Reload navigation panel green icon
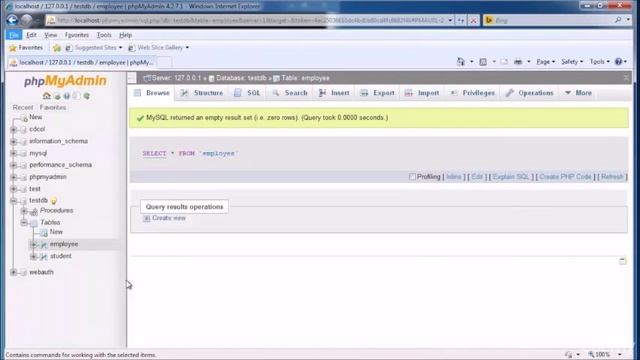The height and width of the screenshot is (360, 640). tap(87, 96)
